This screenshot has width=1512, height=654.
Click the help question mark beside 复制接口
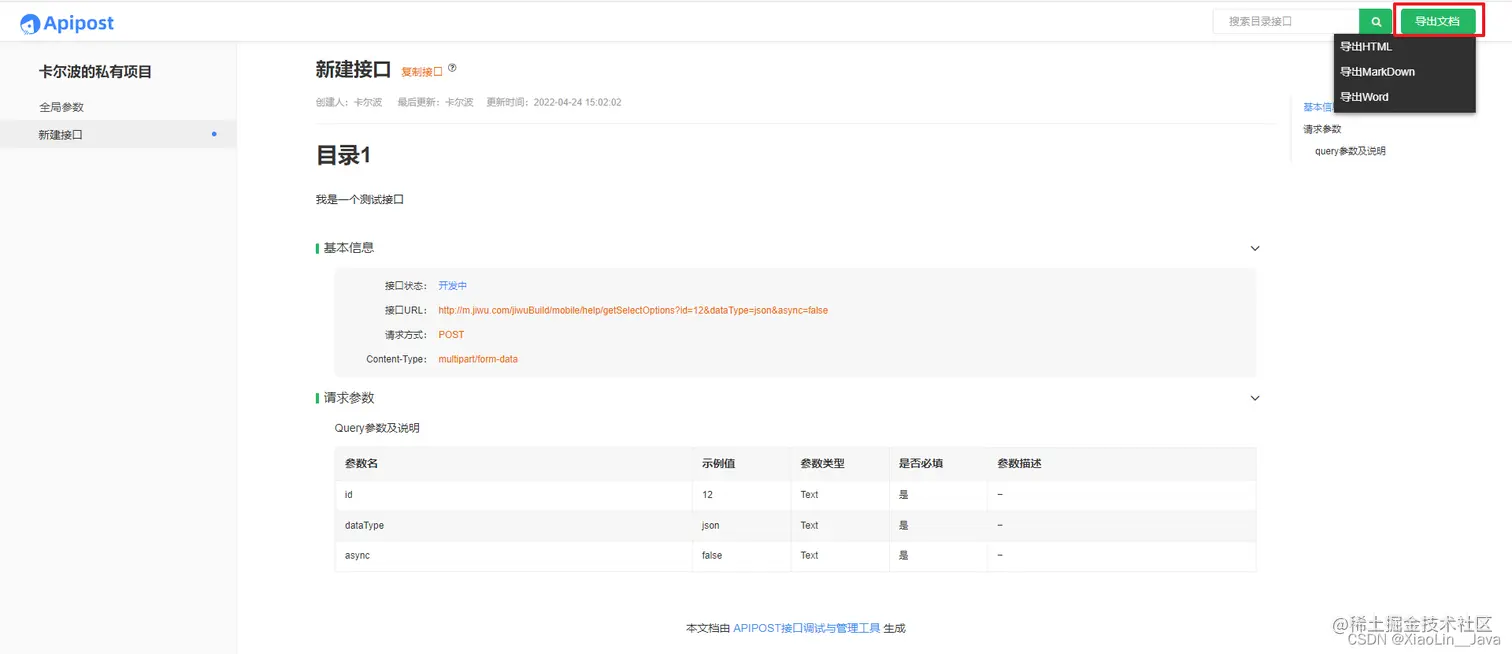coord(452,68)
